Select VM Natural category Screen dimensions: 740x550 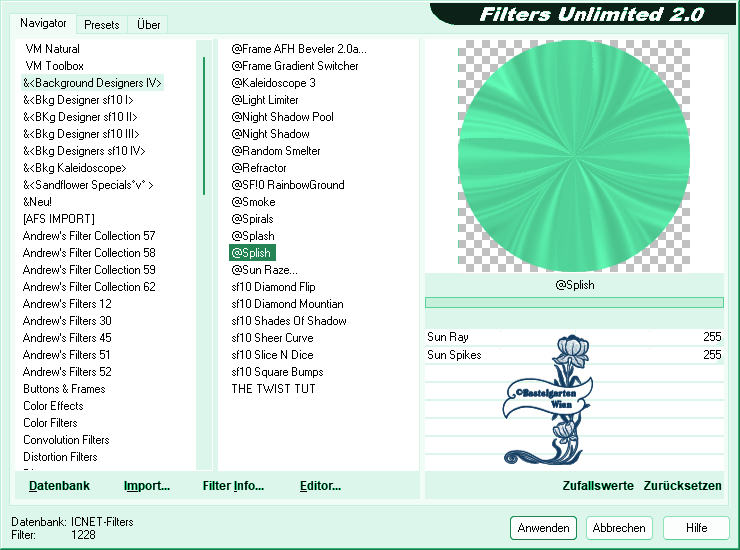pyautogui.click(x=52, y=49)
